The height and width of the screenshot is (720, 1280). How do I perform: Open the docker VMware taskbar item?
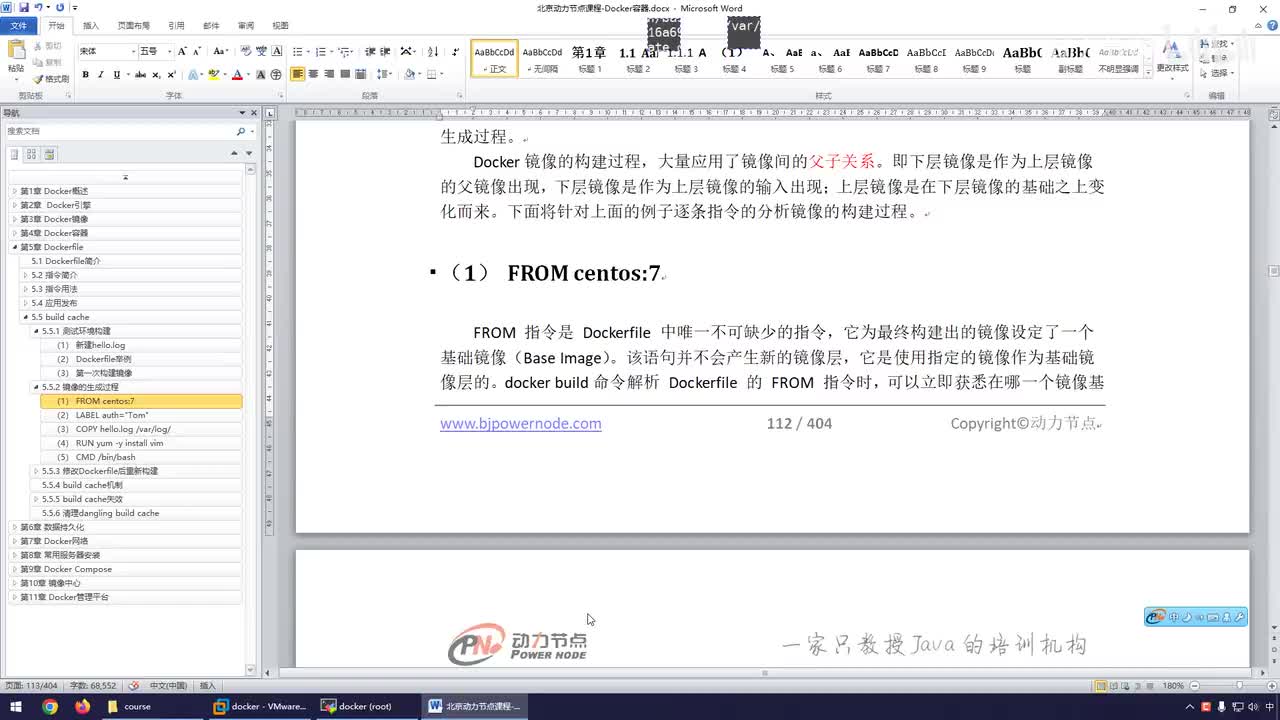(260, 706)
